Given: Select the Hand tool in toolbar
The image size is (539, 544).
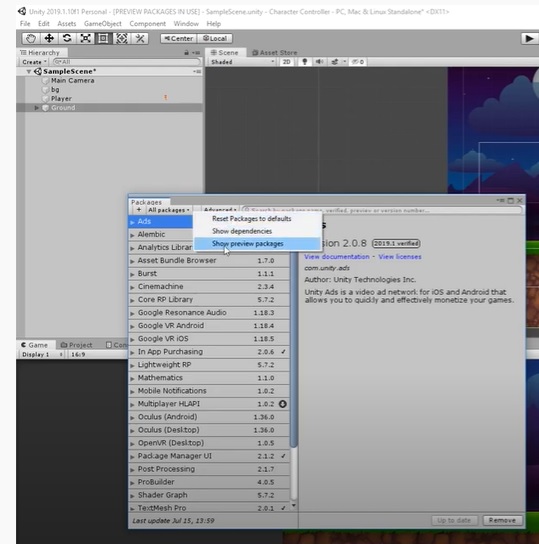Looking at the screenshot, I should tap(31, 39).
